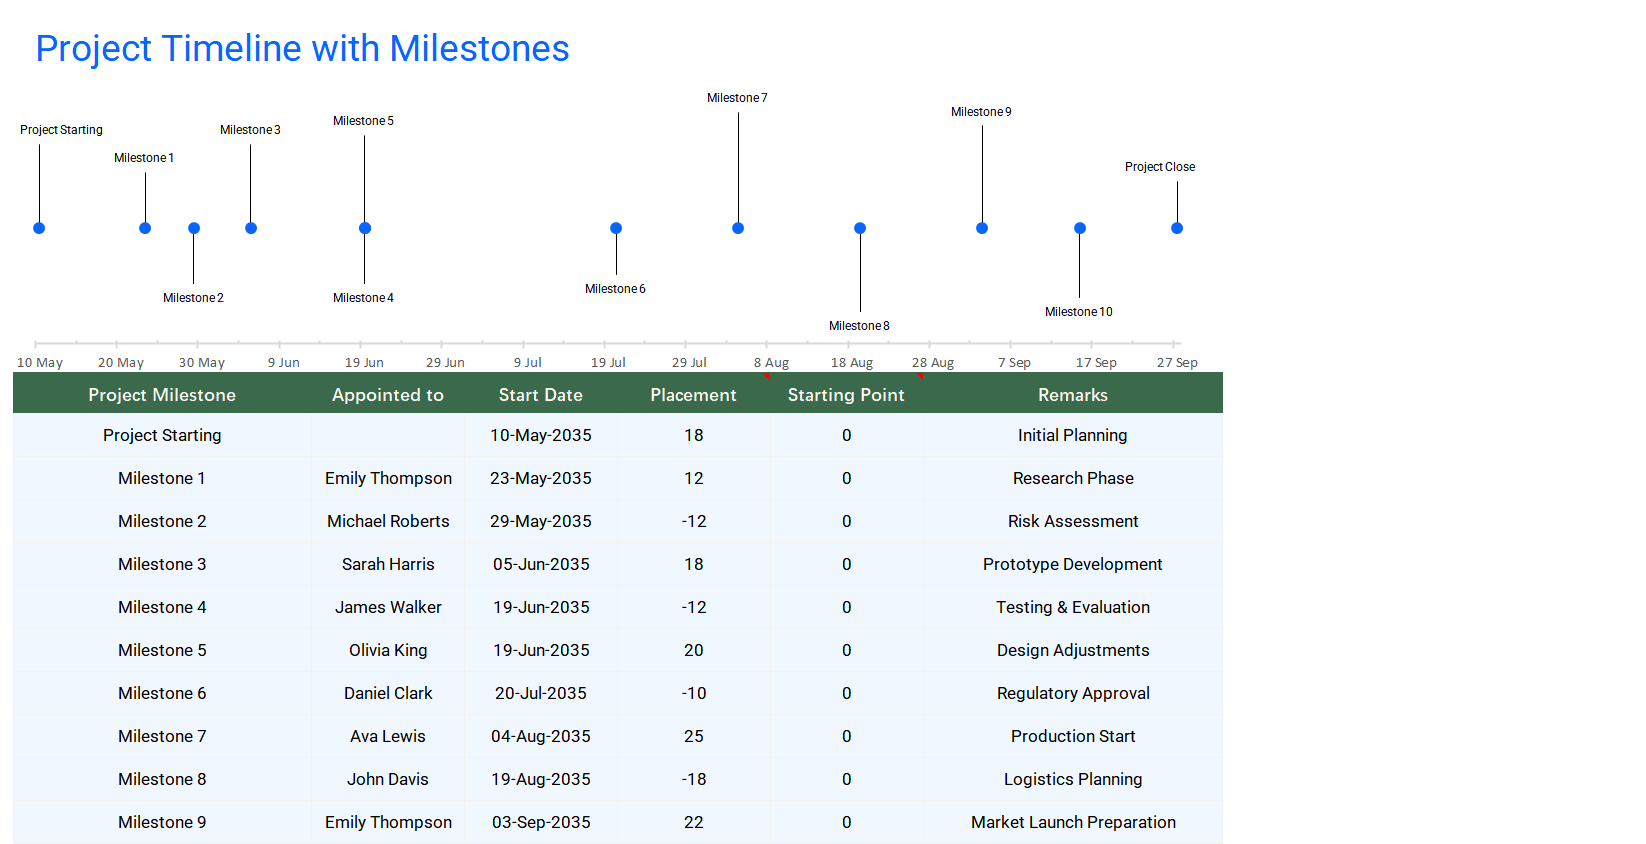Select the chart title Project Timeline with Milestones
This screenshot has height=844, width=1646.
point(302,48)
